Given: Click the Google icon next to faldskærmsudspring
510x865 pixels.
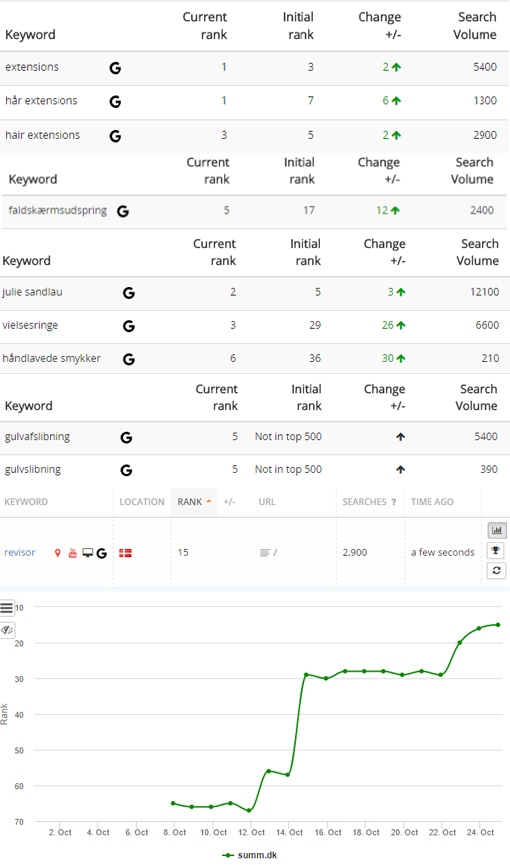Looking at the screenshot, I should 123,211.
